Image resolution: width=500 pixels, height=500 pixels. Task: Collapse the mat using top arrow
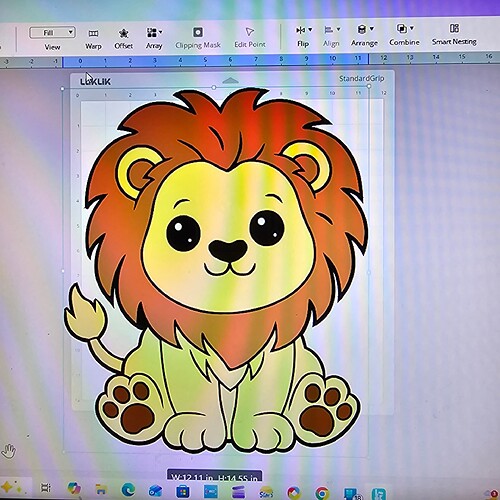pyautogui.click(x=230, y=80)
